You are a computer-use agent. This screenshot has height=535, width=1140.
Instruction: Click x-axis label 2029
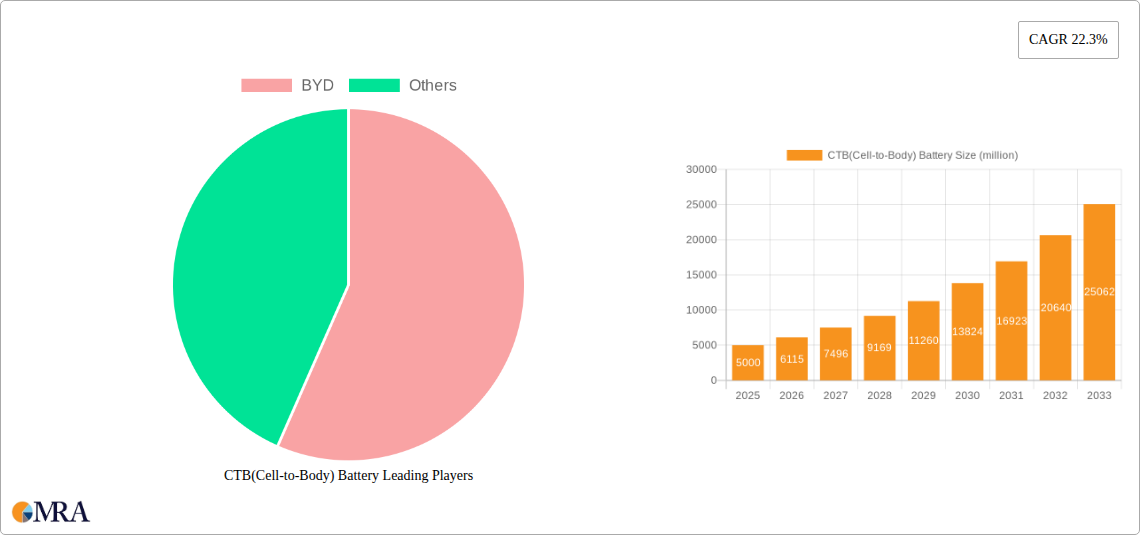[x=923, y=395]
